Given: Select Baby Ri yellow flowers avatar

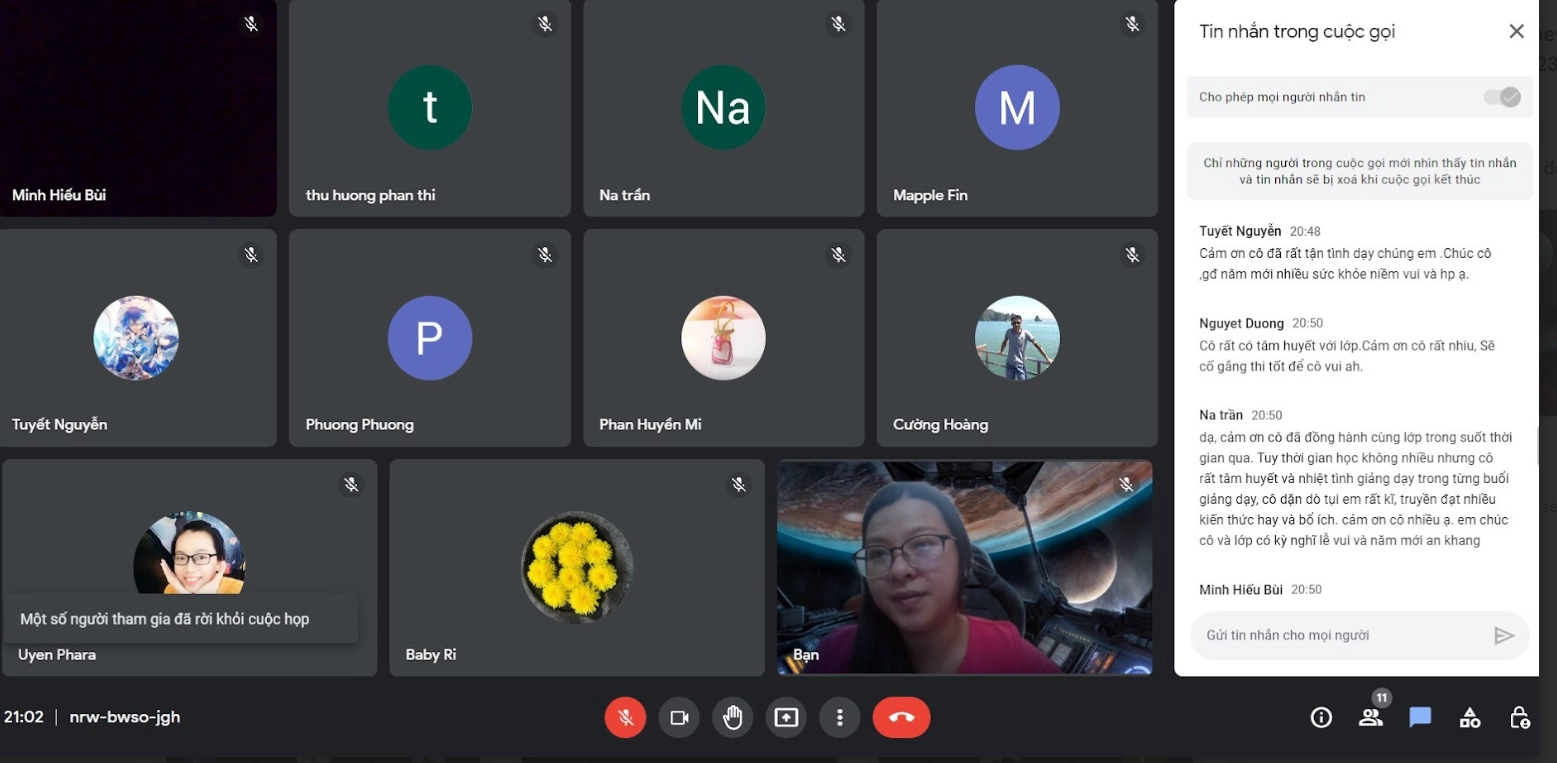Looking at the screenshot, I should click(x=577, y=567).
